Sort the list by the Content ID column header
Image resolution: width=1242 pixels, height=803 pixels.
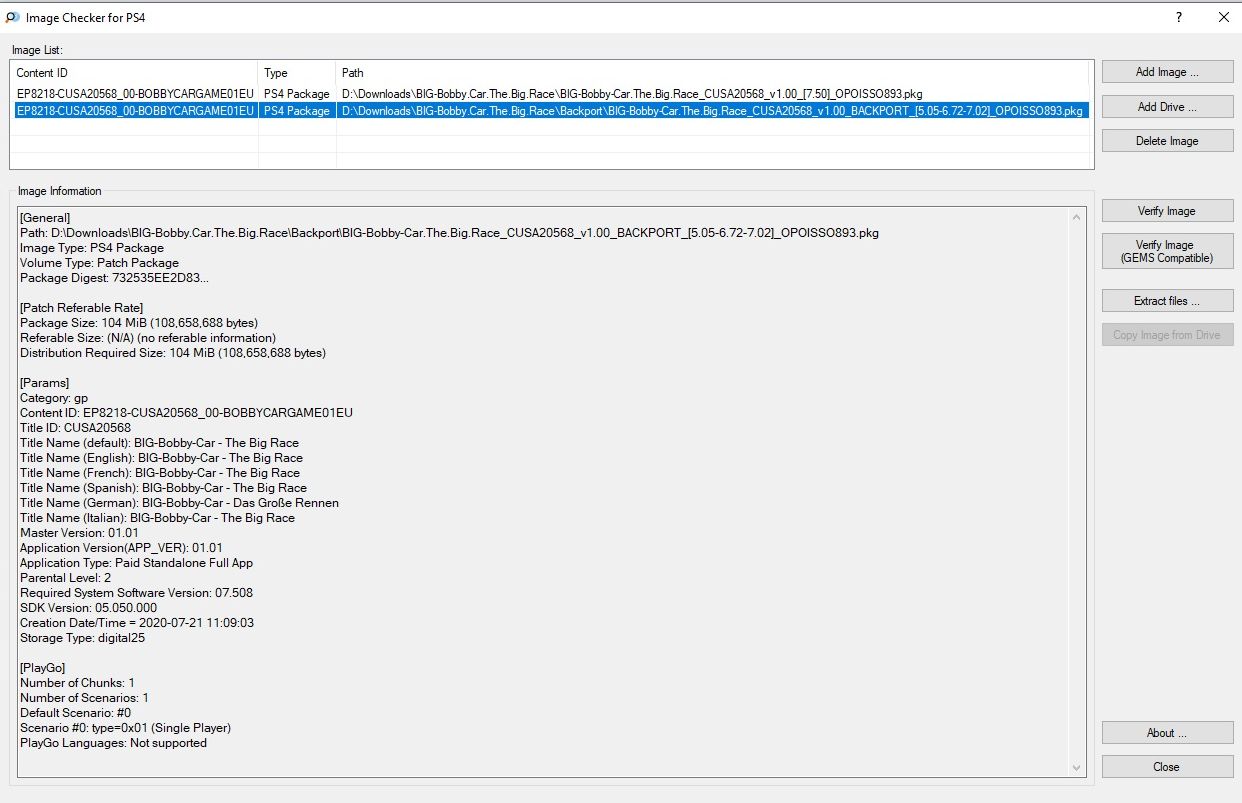[x=134, y=73]
